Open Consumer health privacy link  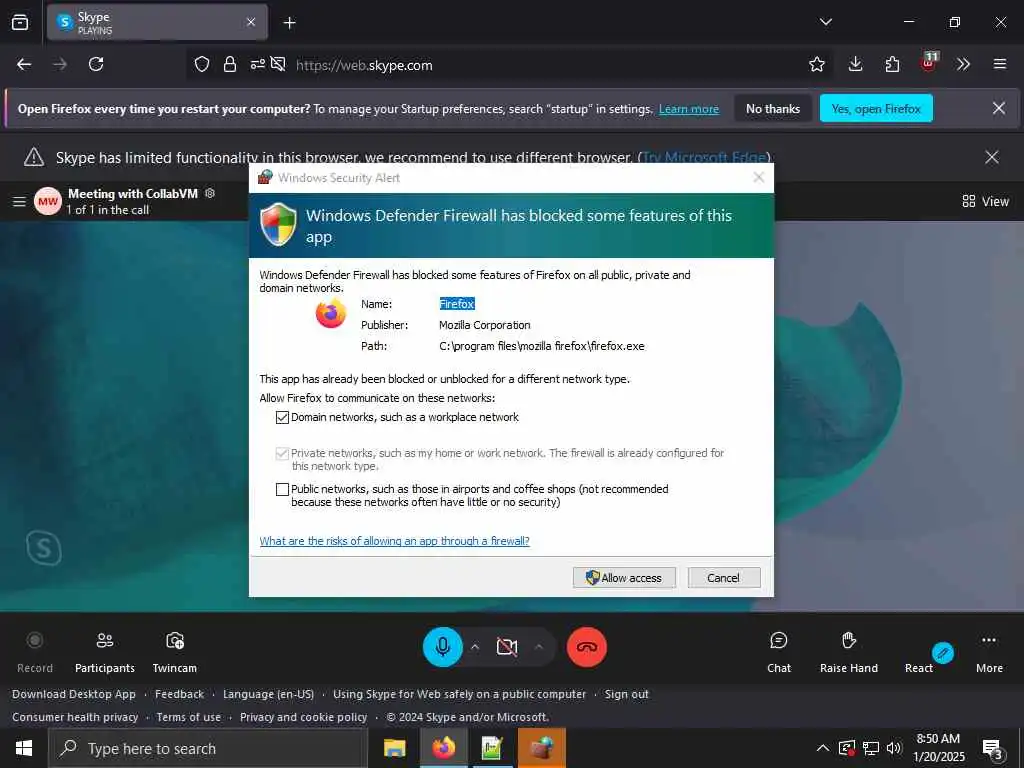75,717
